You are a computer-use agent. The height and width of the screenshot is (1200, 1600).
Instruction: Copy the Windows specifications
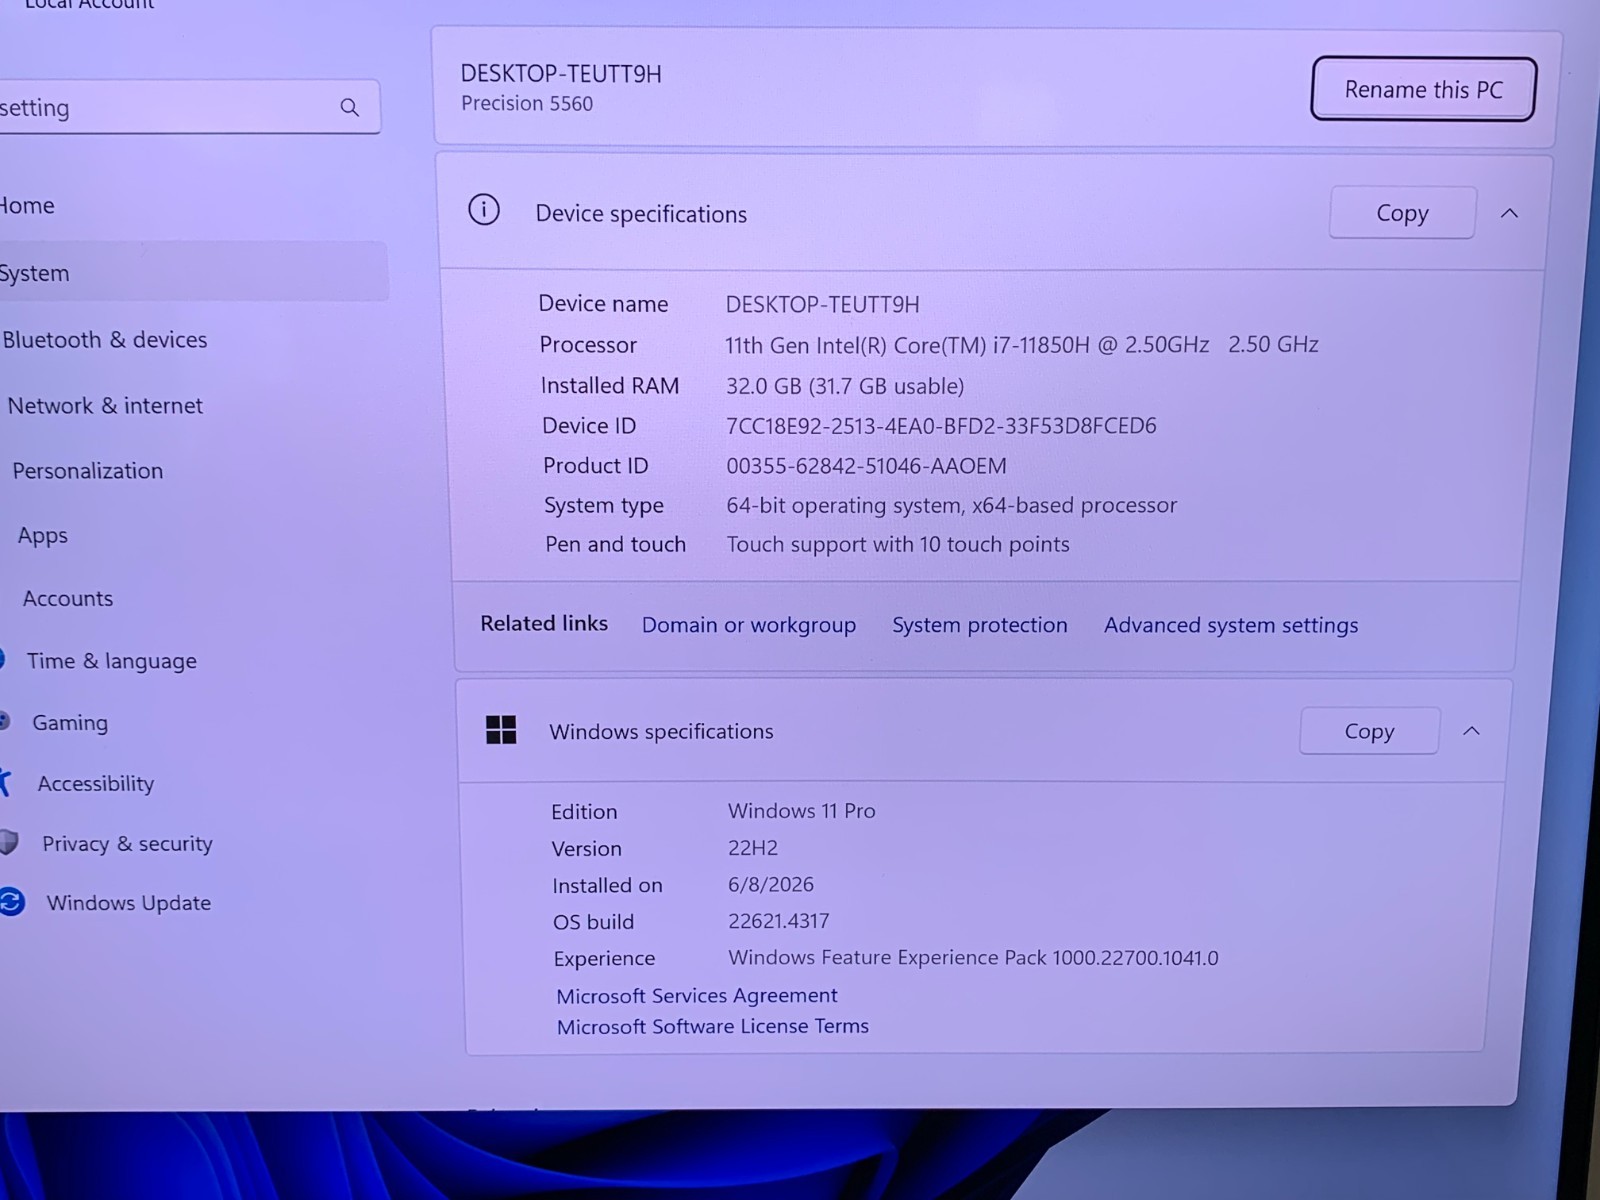(x=1369, y=731)
